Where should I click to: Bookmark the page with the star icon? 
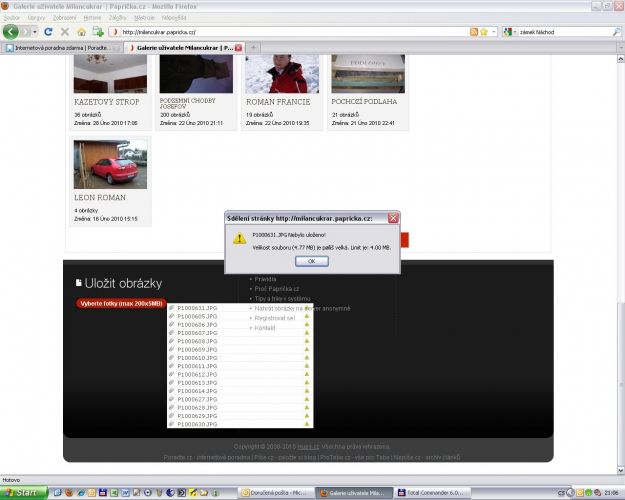pyautogui.click(x=484, y=32)
